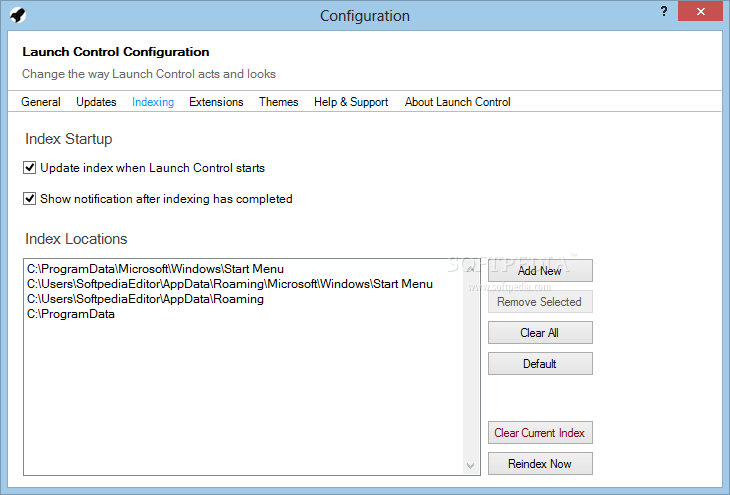Close the Configuration window
The image size is (730, 495).
tap(700, 12)
